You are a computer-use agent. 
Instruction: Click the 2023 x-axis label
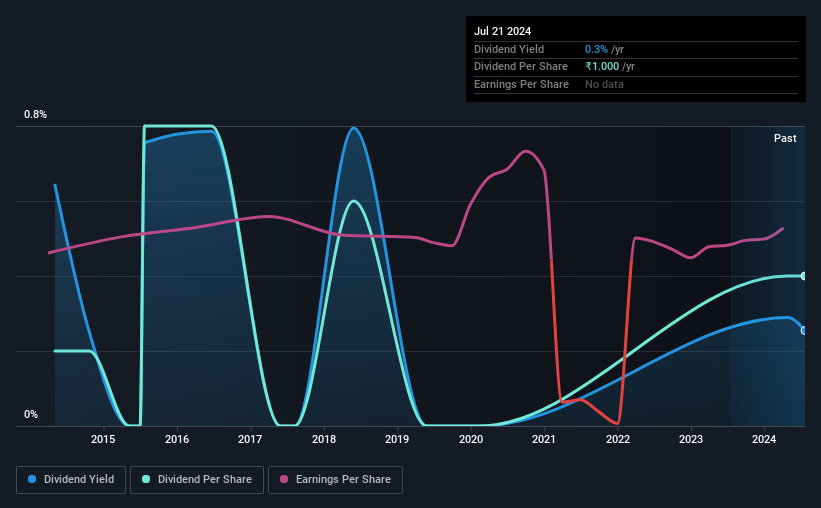coord(691,439)
